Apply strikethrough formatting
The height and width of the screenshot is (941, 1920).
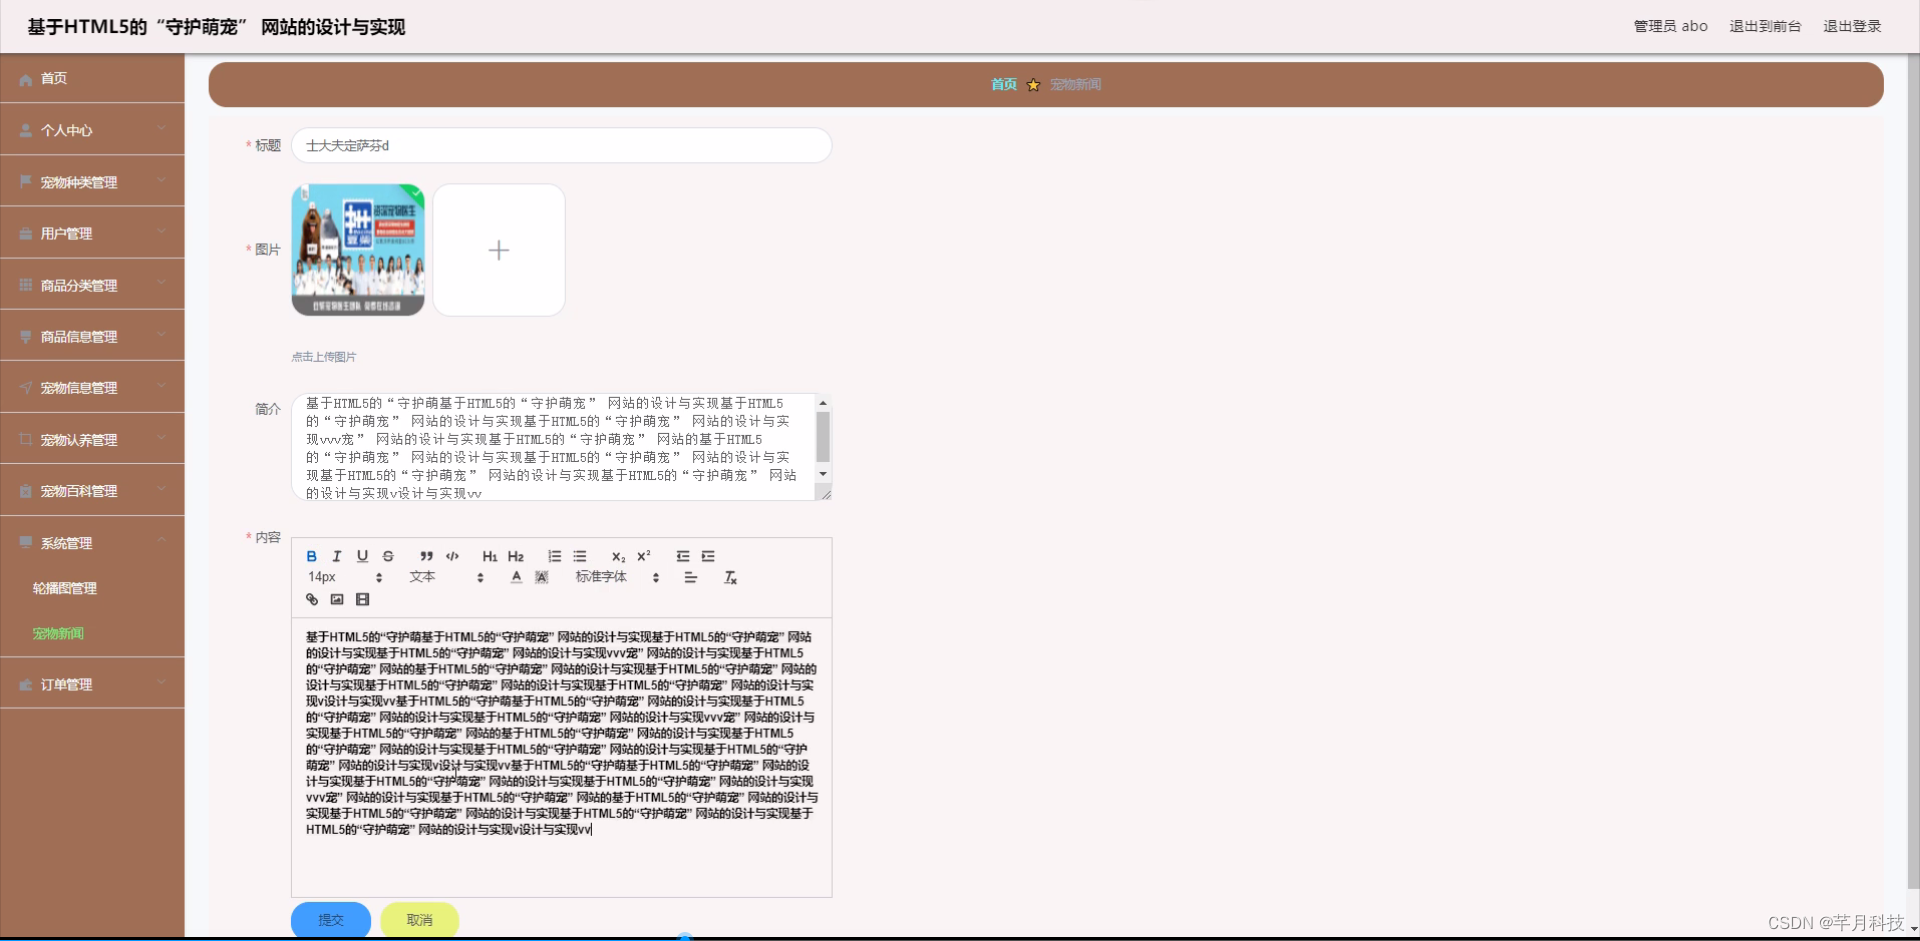click(x=388, y=556)
